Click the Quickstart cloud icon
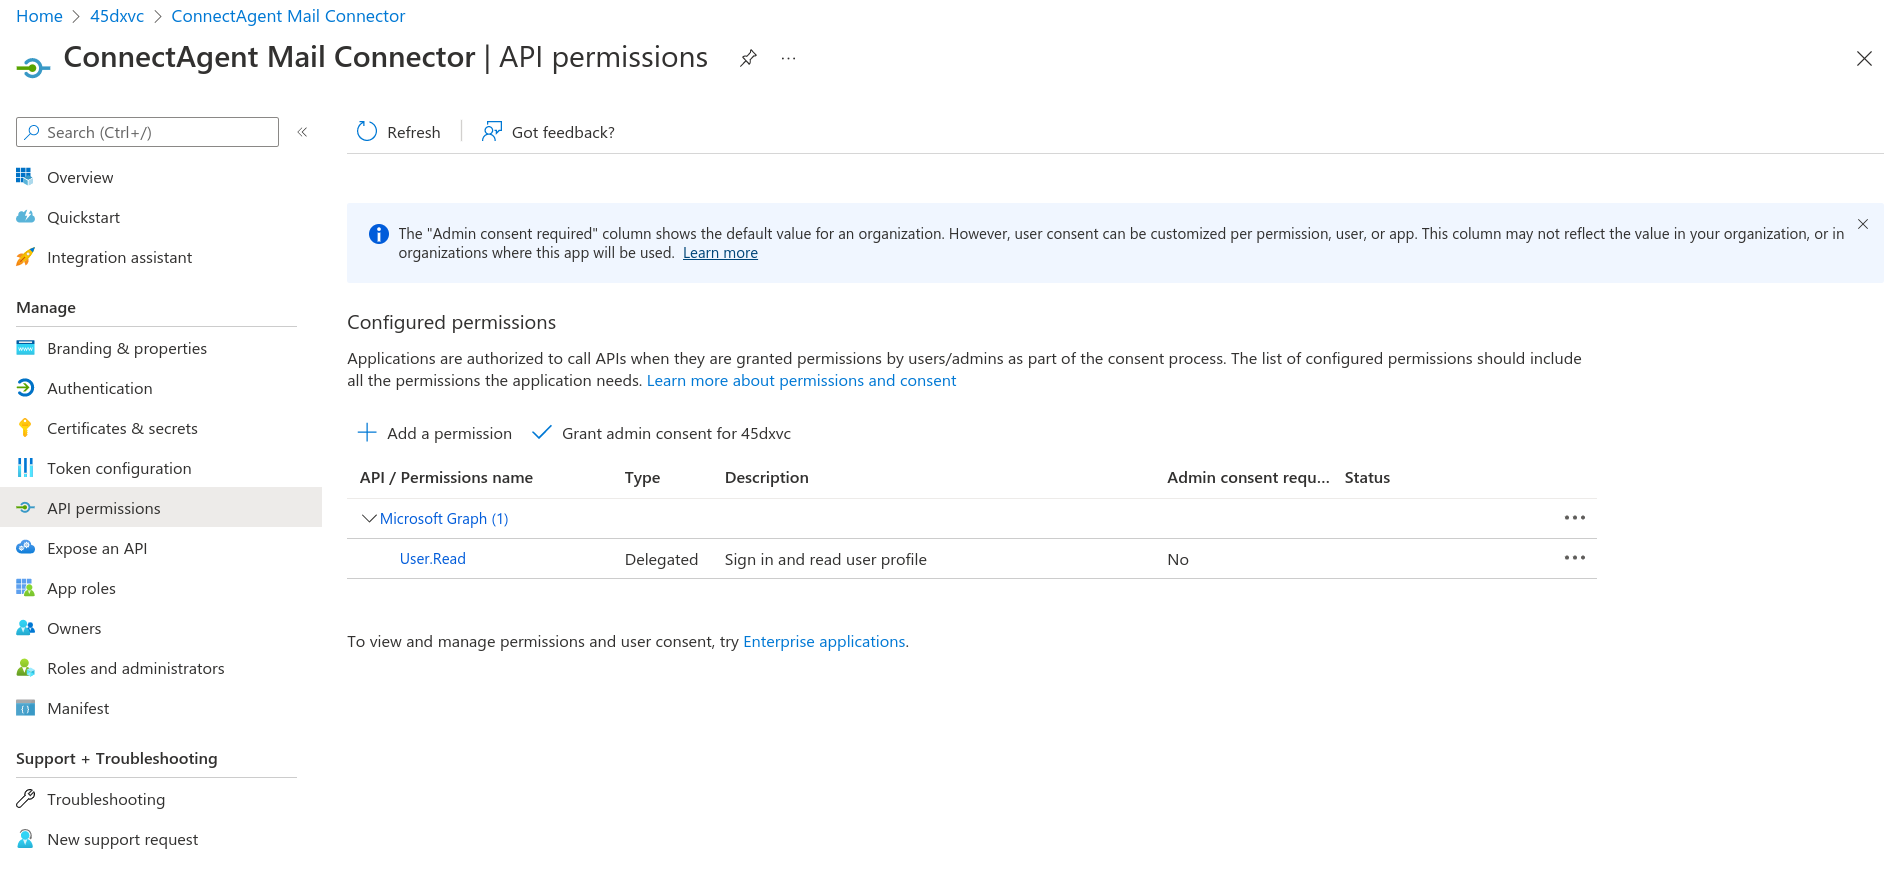1892x896 pixels. tap(25, 217)
